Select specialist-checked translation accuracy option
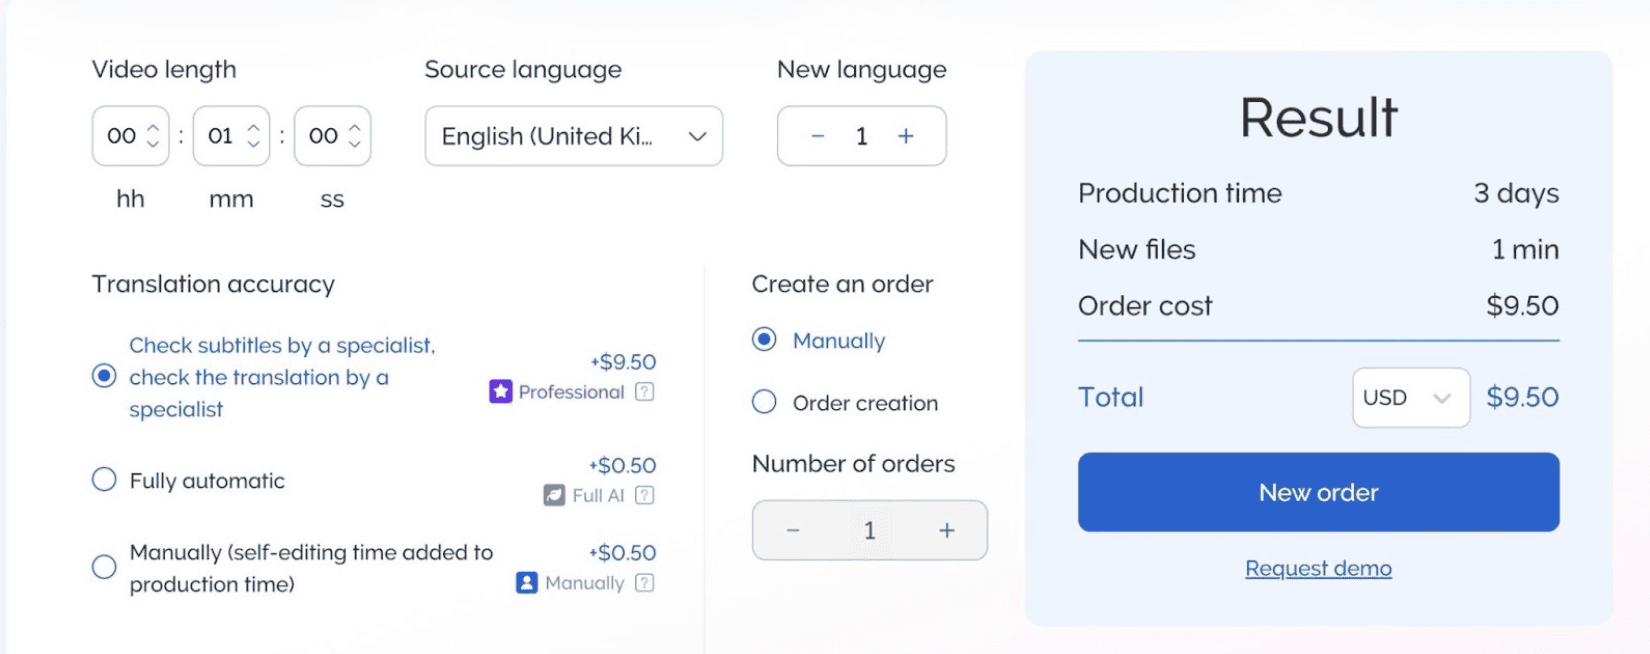 click(x=104, y=376)
